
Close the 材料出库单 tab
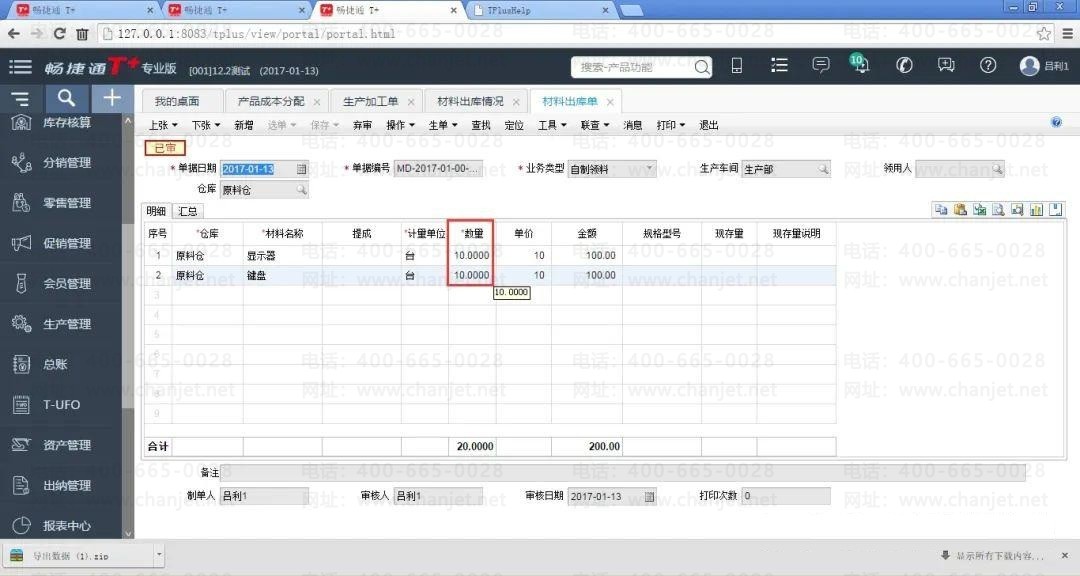(x=610, y=102)
